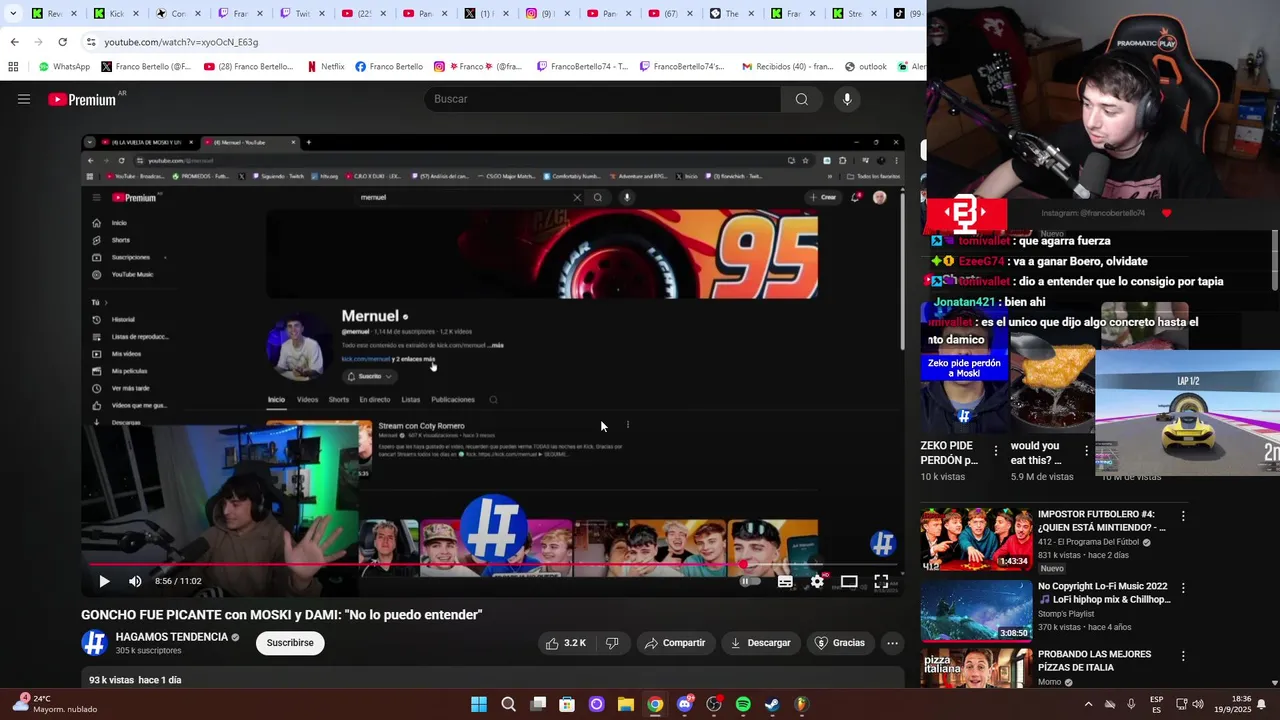Mute the video player volume
This screenshot has width=1280, height=720.
click(135, 581)
